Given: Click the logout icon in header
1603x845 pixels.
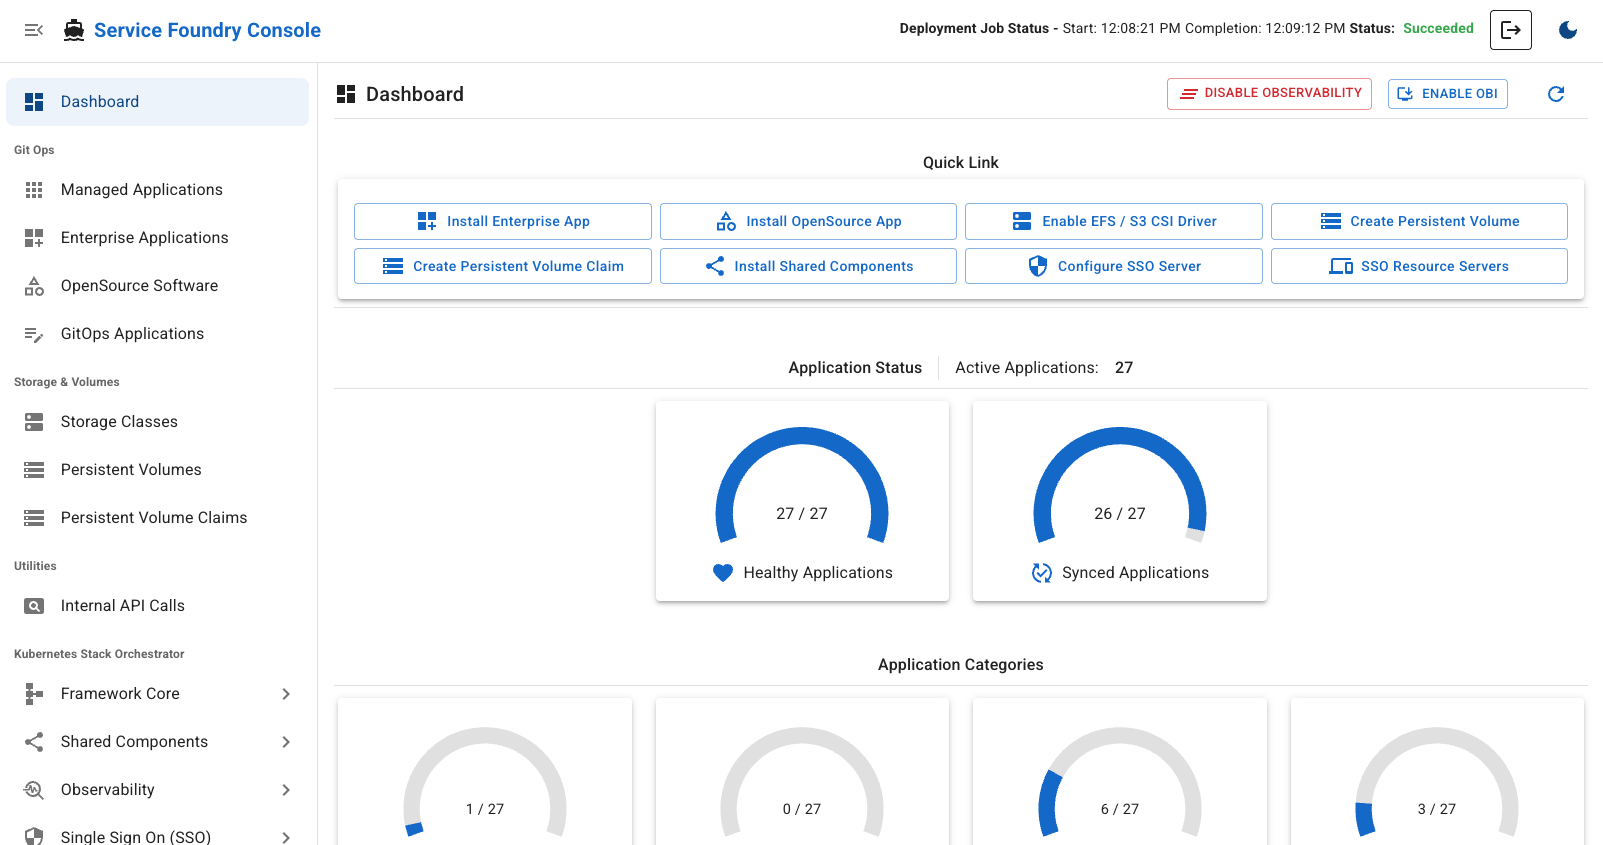Looking at the screenshot, I should 1510,30.
